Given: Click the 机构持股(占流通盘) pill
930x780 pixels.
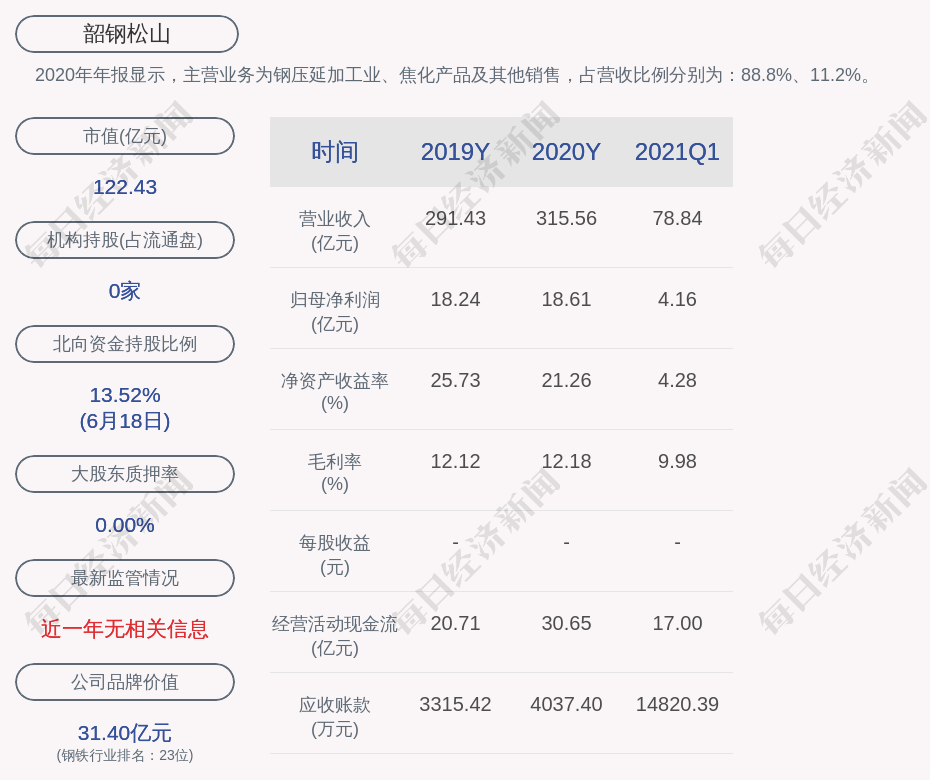Looking at the screenshot, I should (x=125, y=240).
